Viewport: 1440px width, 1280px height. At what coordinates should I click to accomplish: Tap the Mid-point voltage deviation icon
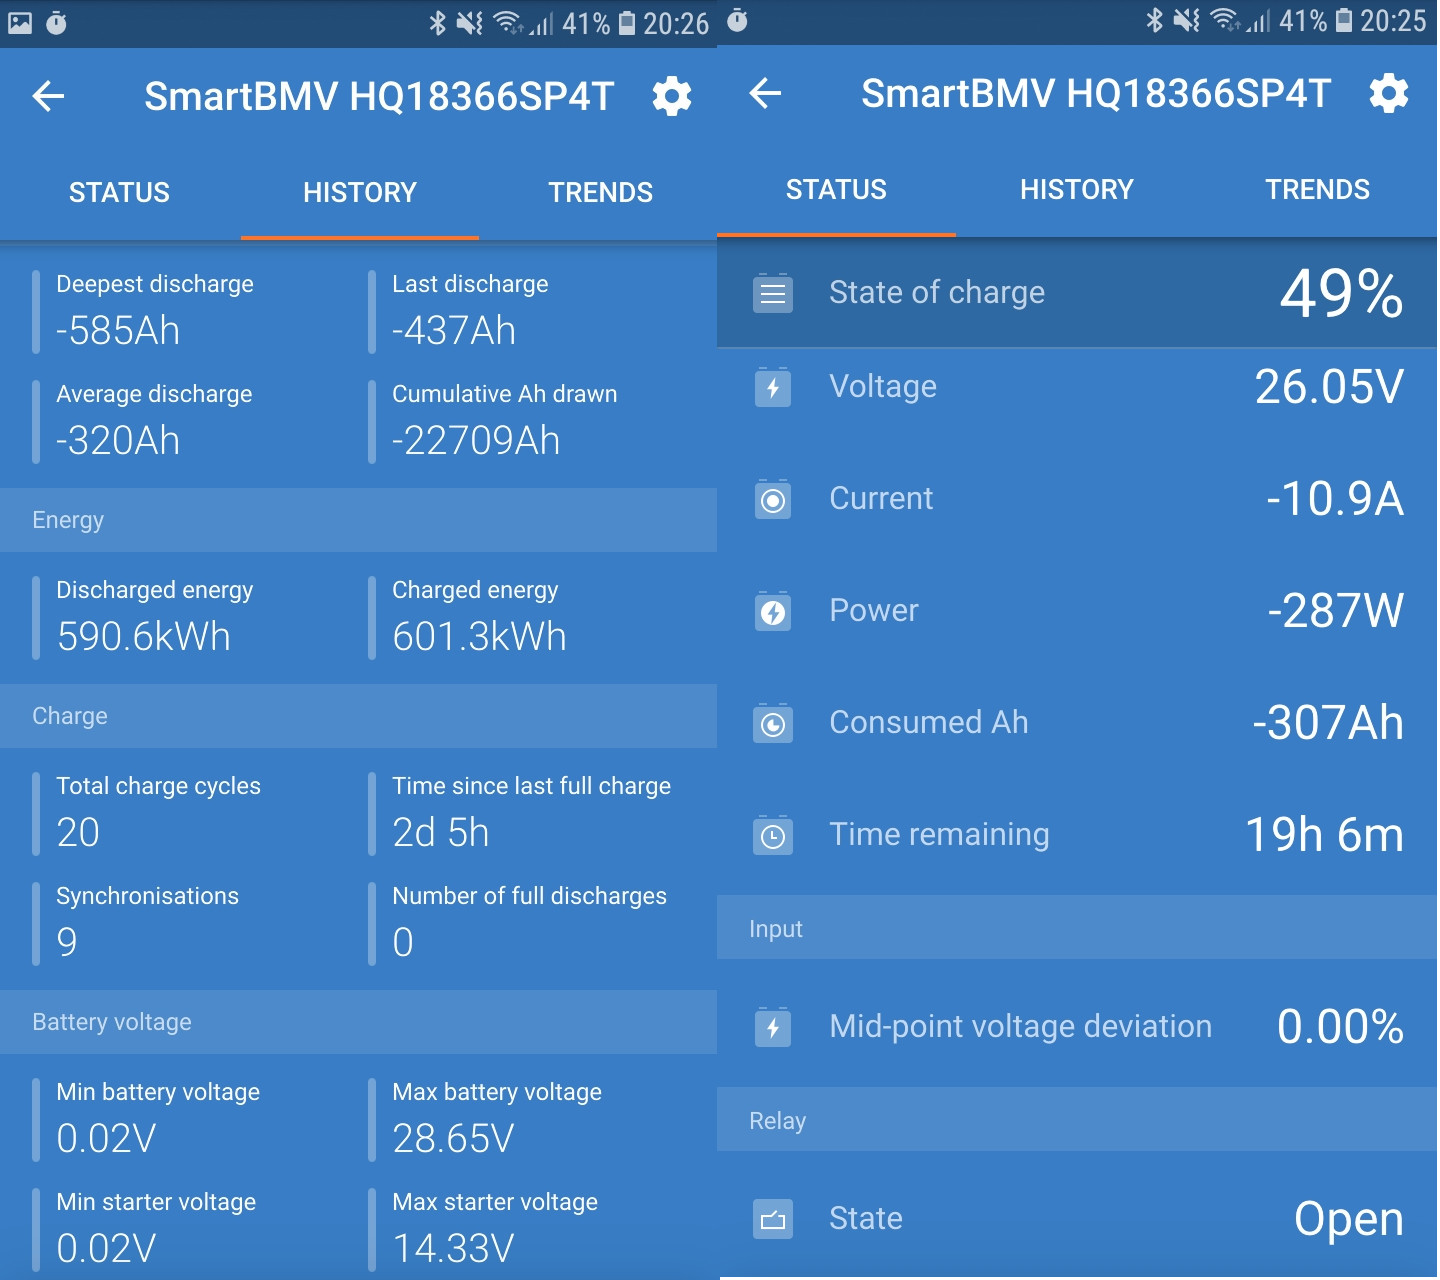pyautogui.click(x=773, y=1027)
